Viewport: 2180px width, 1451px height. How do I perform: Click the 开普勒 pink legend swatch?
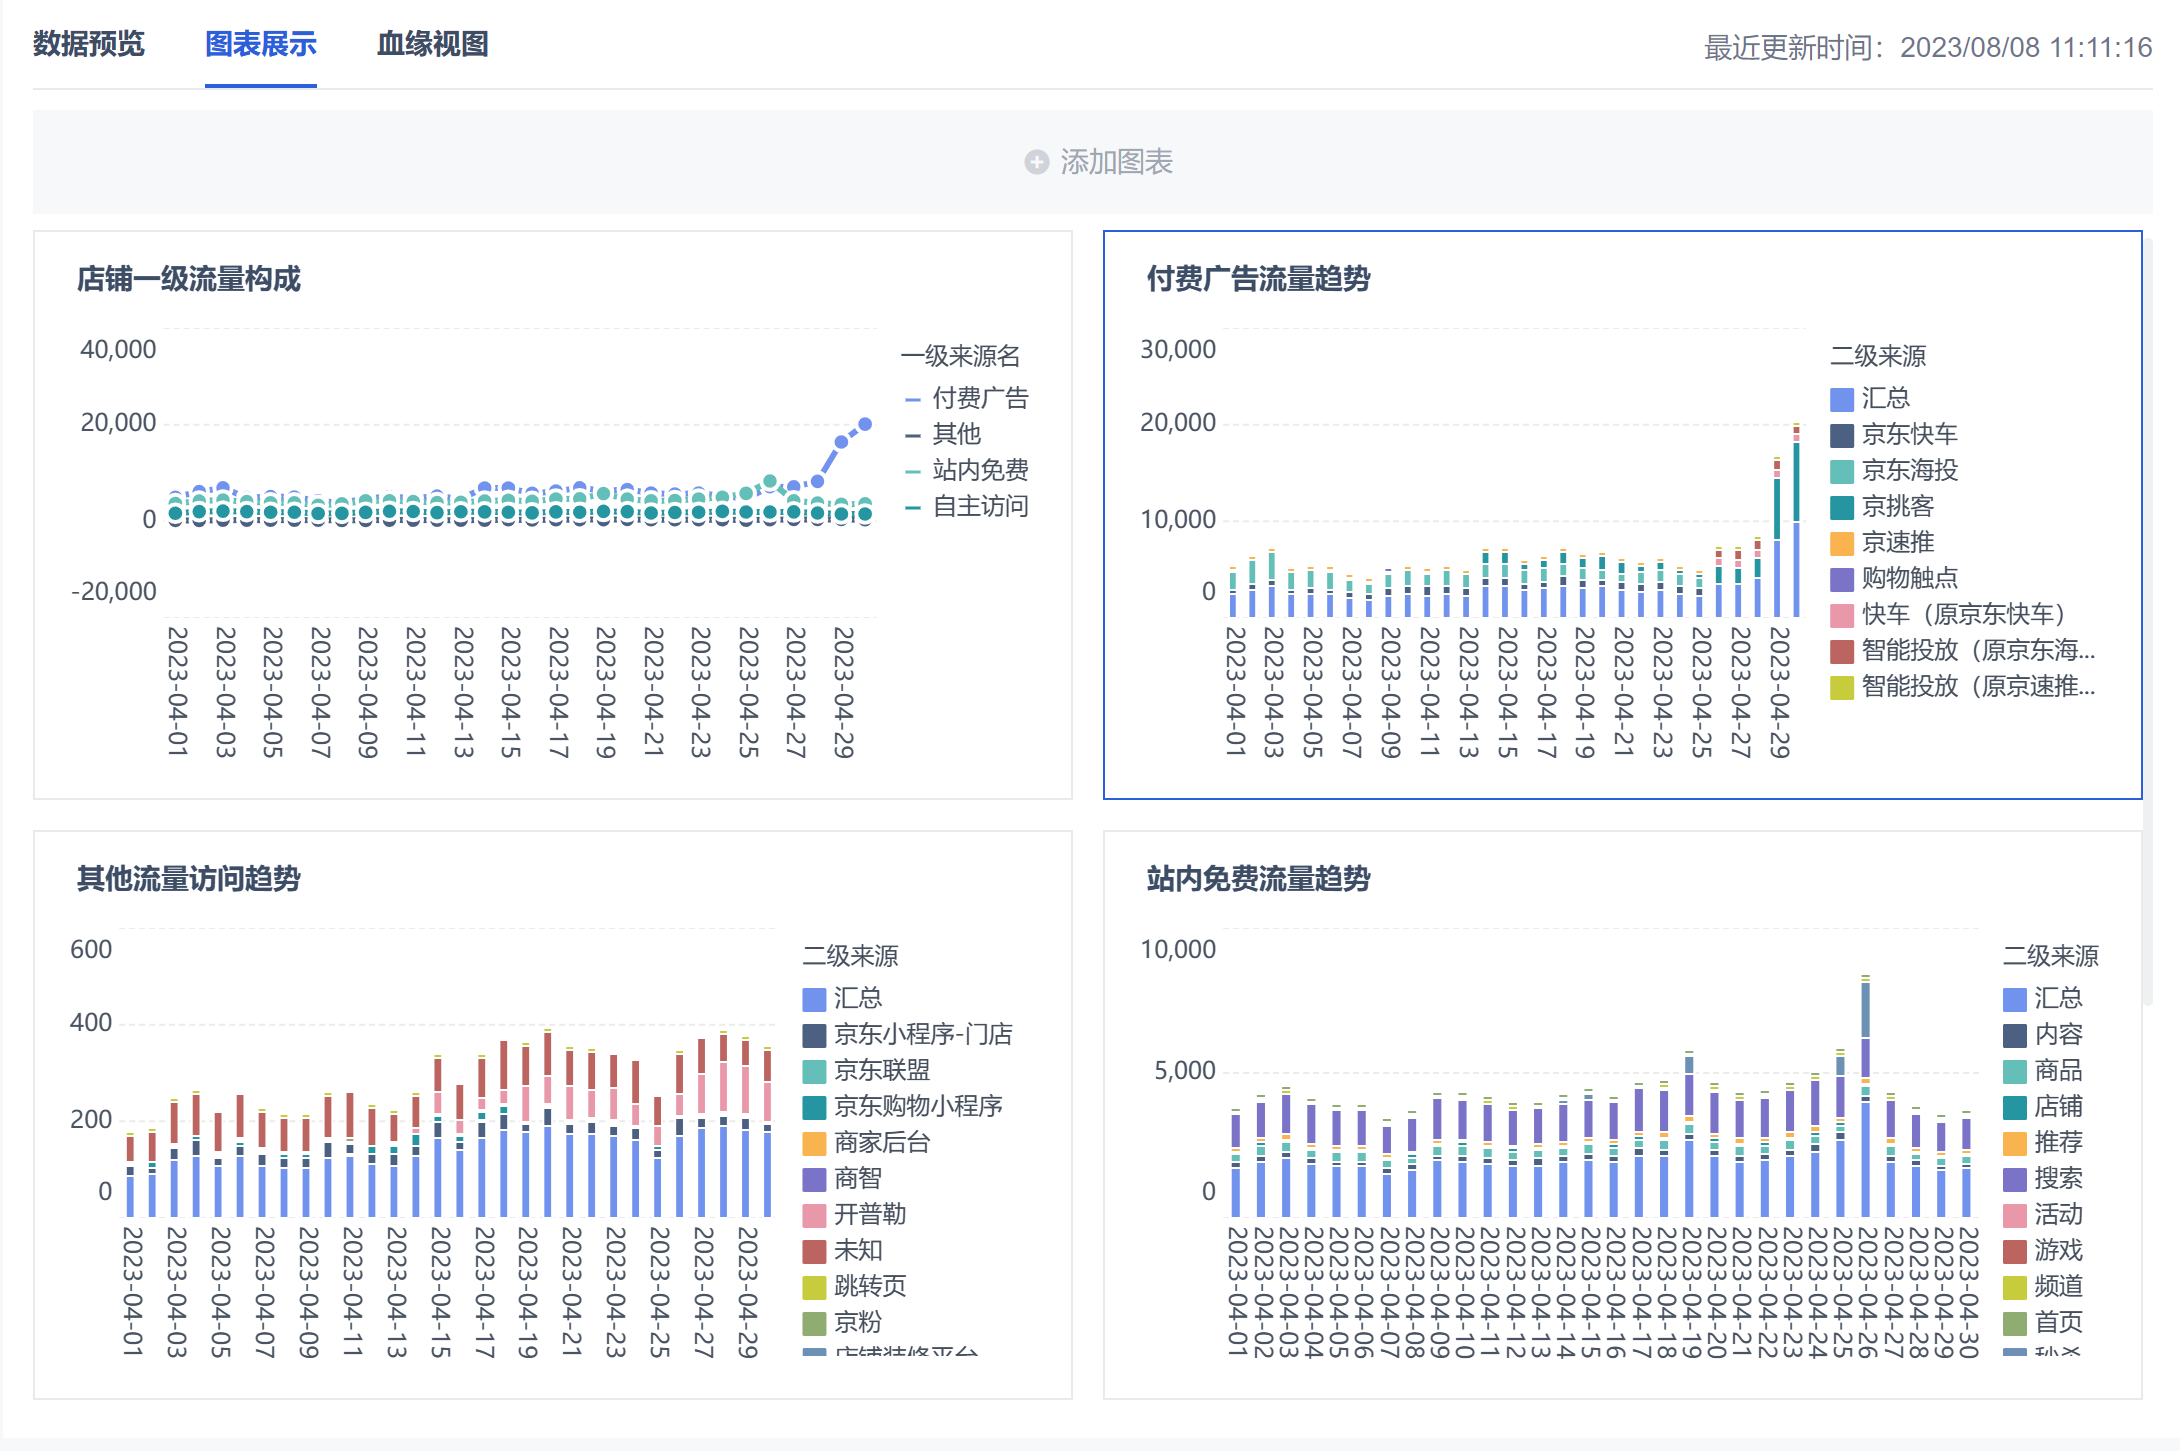814,1216
